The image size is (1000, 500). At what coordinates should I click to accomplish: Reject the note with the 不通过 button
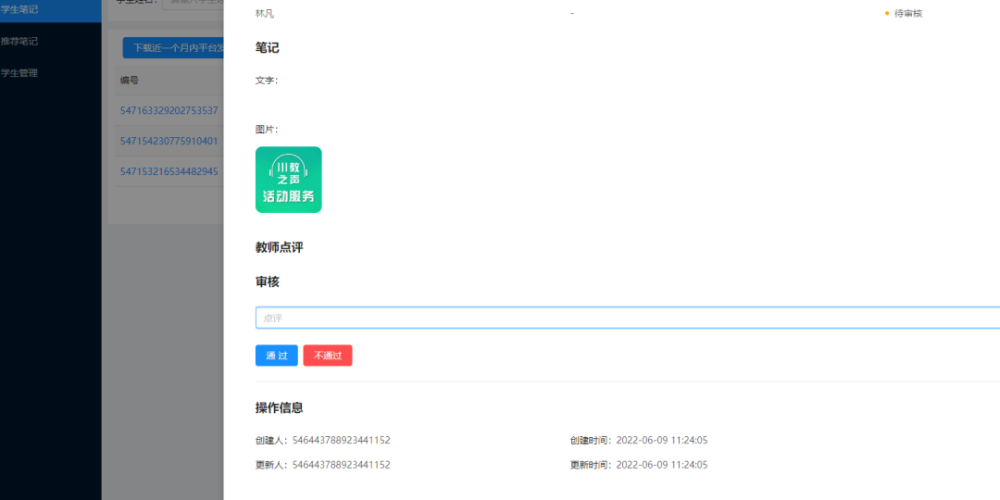coord(328,355)
